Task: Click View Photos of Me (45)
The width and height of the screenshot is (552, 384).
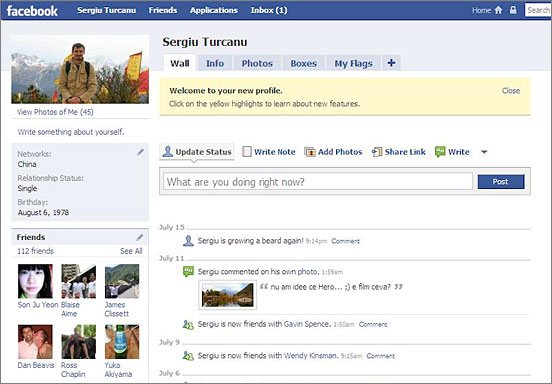Action: [55, 112]
